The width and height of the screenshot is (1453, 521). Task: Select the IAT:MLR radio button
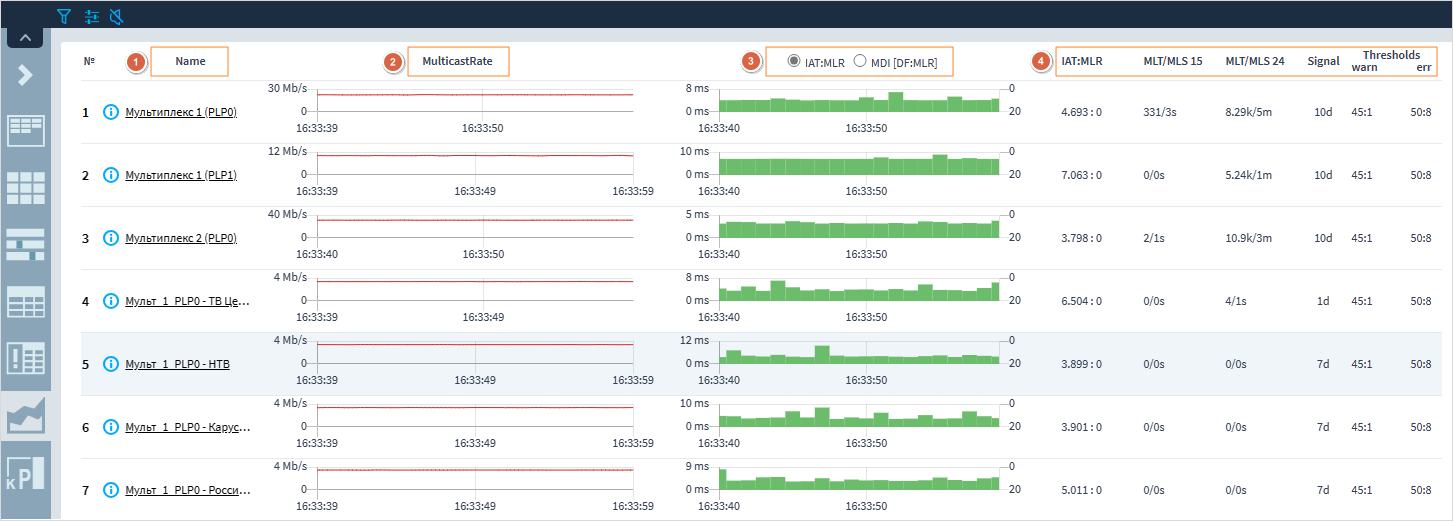794,62
